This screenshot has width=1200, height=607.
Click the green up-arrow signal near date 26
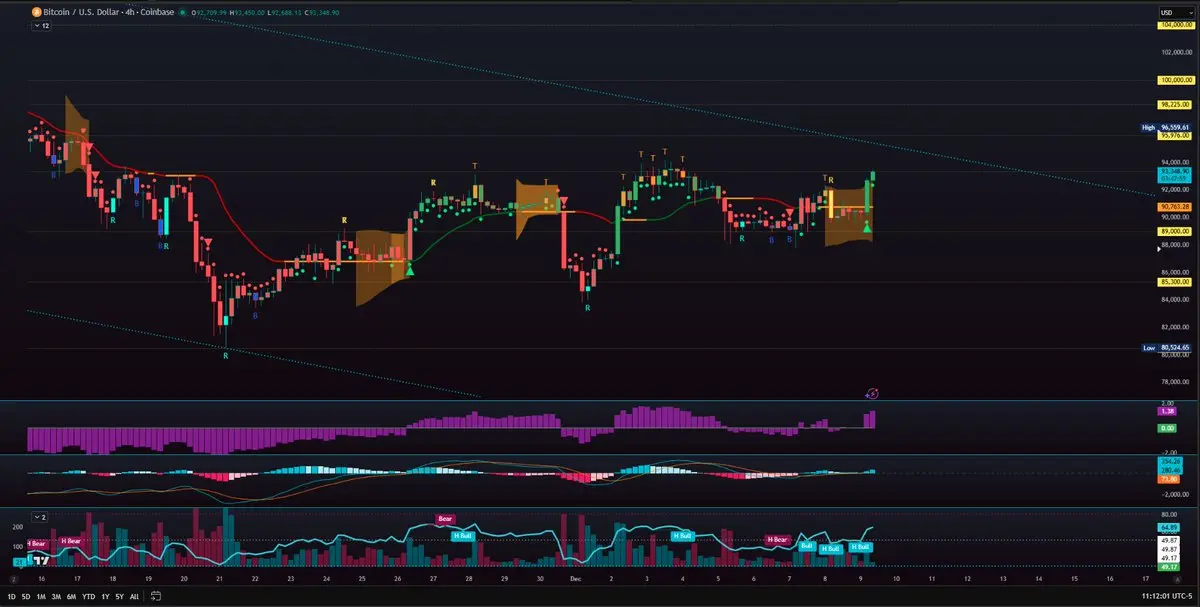coord(410,269)
